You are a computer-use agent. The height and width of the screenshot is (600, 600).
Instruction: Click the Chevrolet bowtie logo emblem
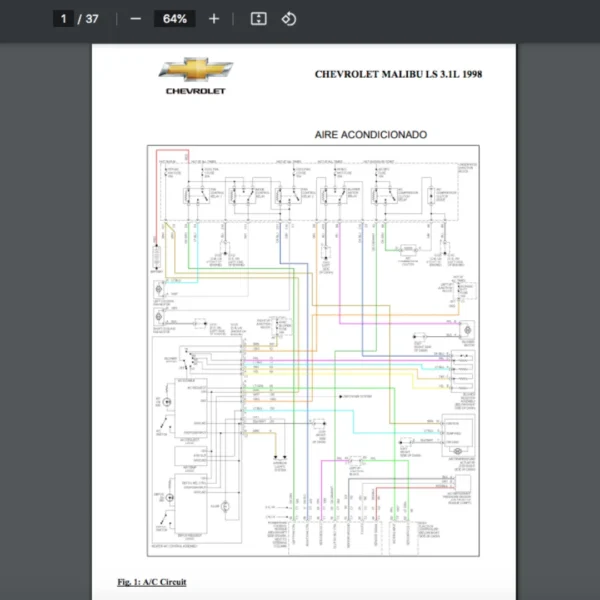[x=195, y=70]
